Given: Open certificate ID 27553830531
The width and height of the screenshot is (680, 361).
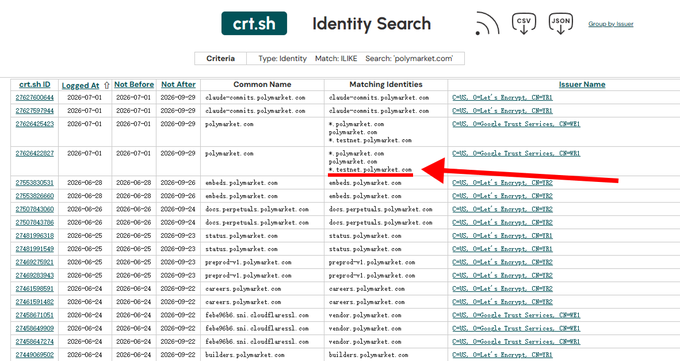Looking at the screenshot, I should coord(35,183).
